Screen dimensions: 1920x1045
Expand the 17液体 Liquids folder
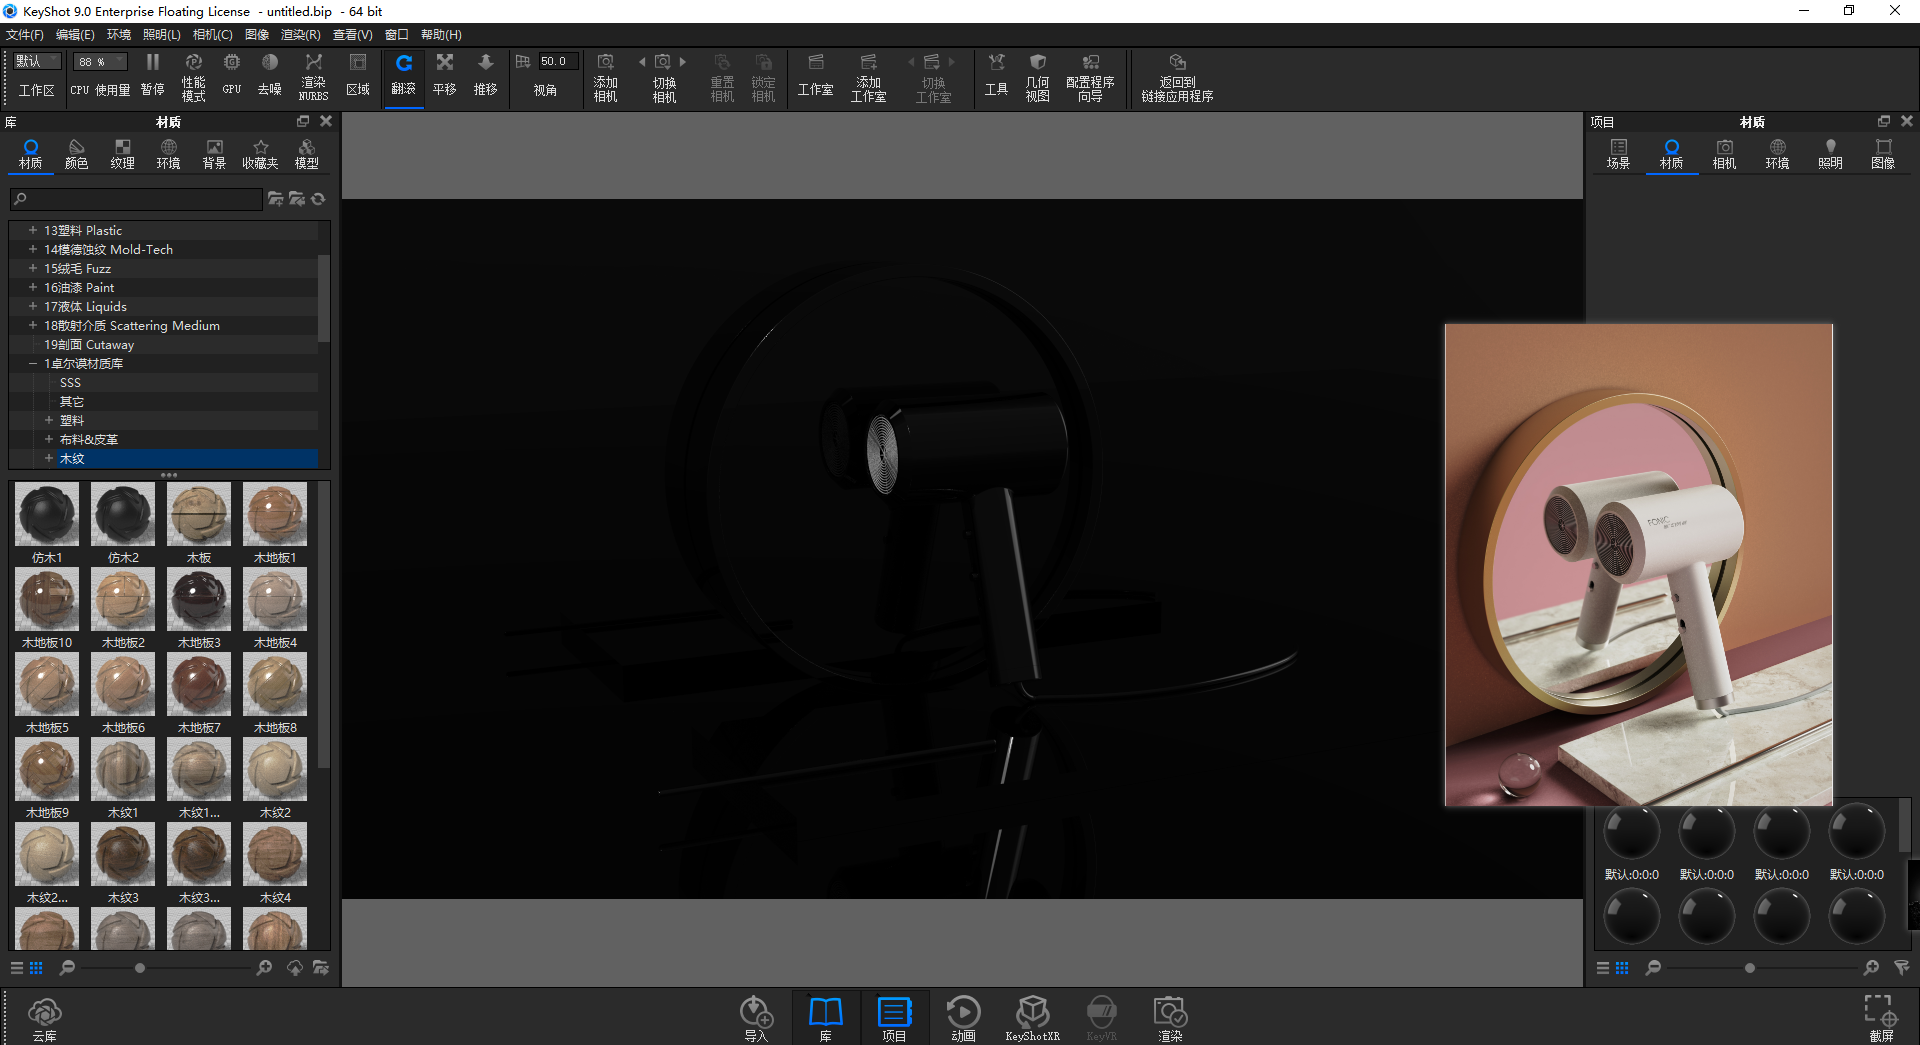pos(32,306)
